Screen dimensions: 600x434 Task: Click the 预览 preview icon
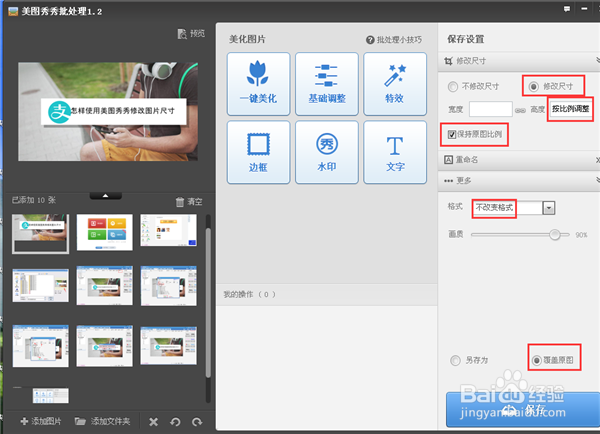pyautogui.click(x=182, y=34)
